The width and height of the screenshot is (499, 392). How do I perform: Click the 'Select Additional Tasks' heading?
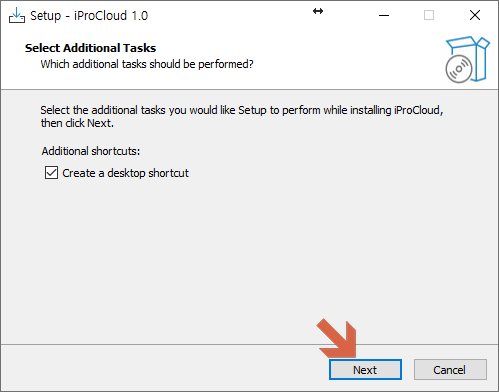click(90, 48)
